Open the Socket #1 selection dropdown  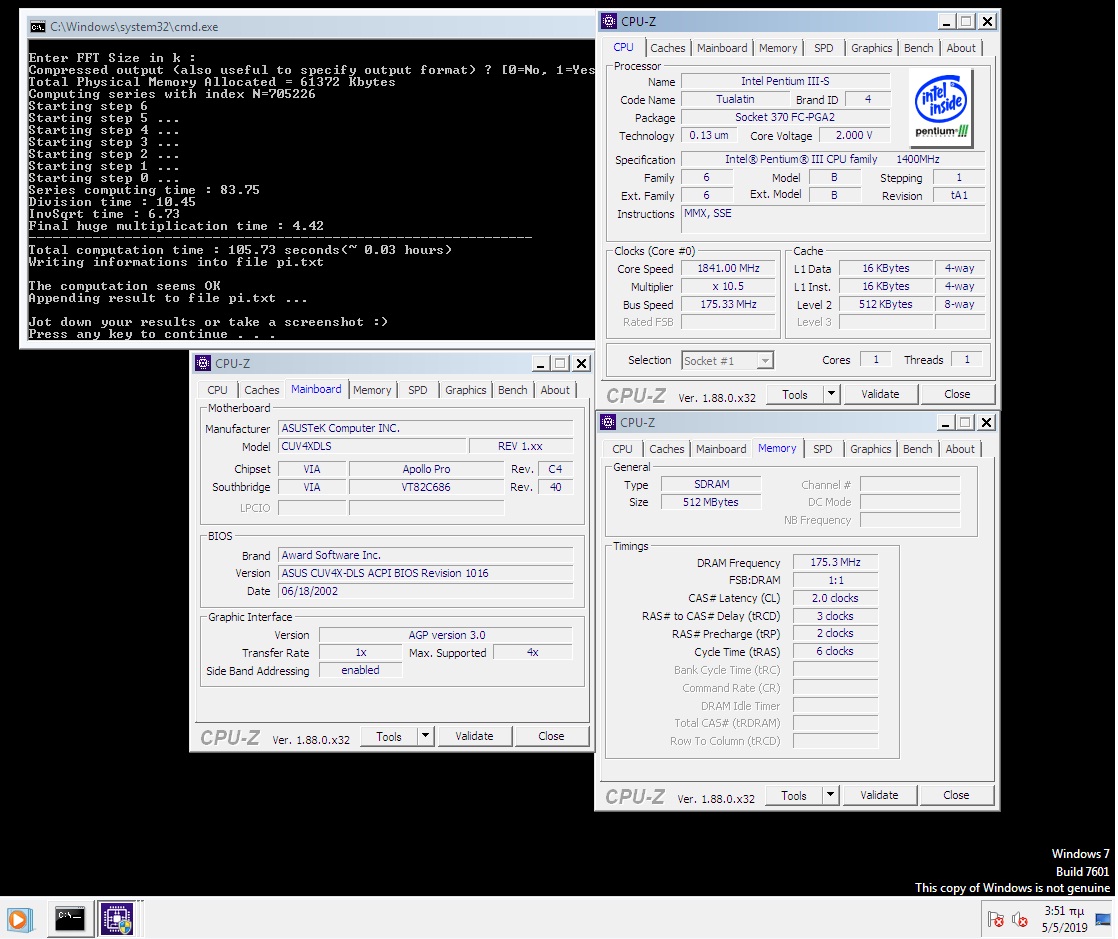point(765,361)
